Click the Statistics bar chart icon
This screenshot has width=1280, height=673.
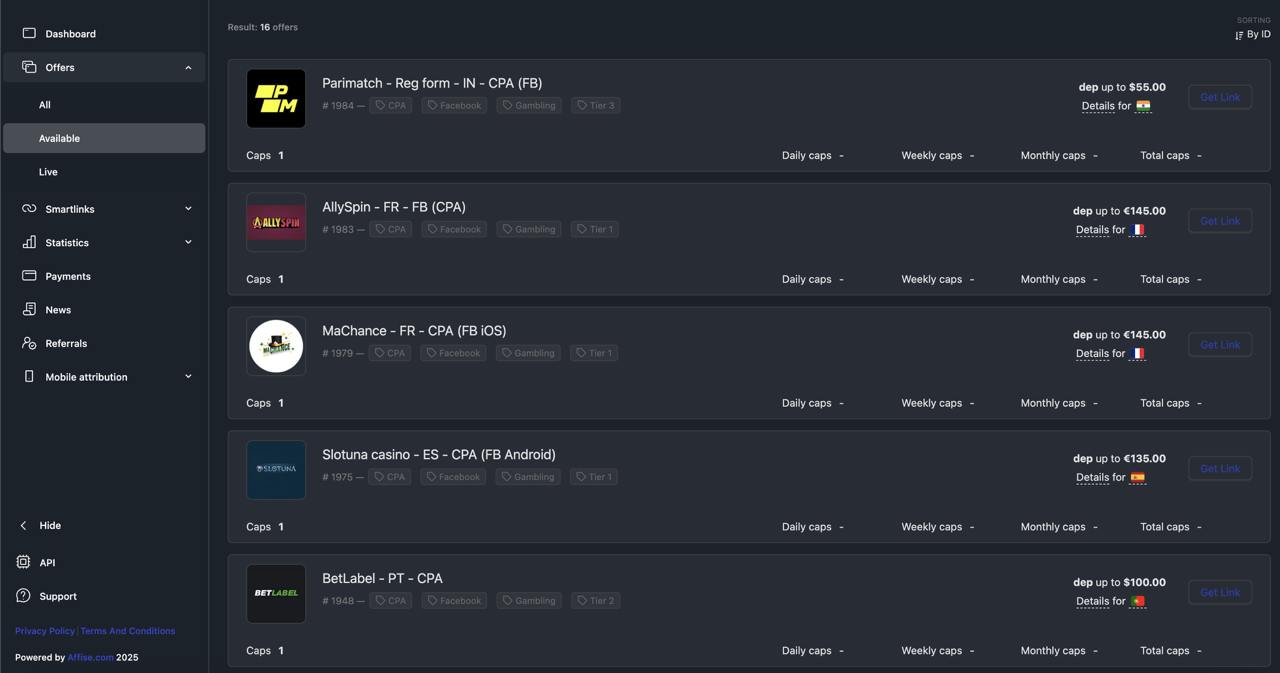click(x=29, y=242)
